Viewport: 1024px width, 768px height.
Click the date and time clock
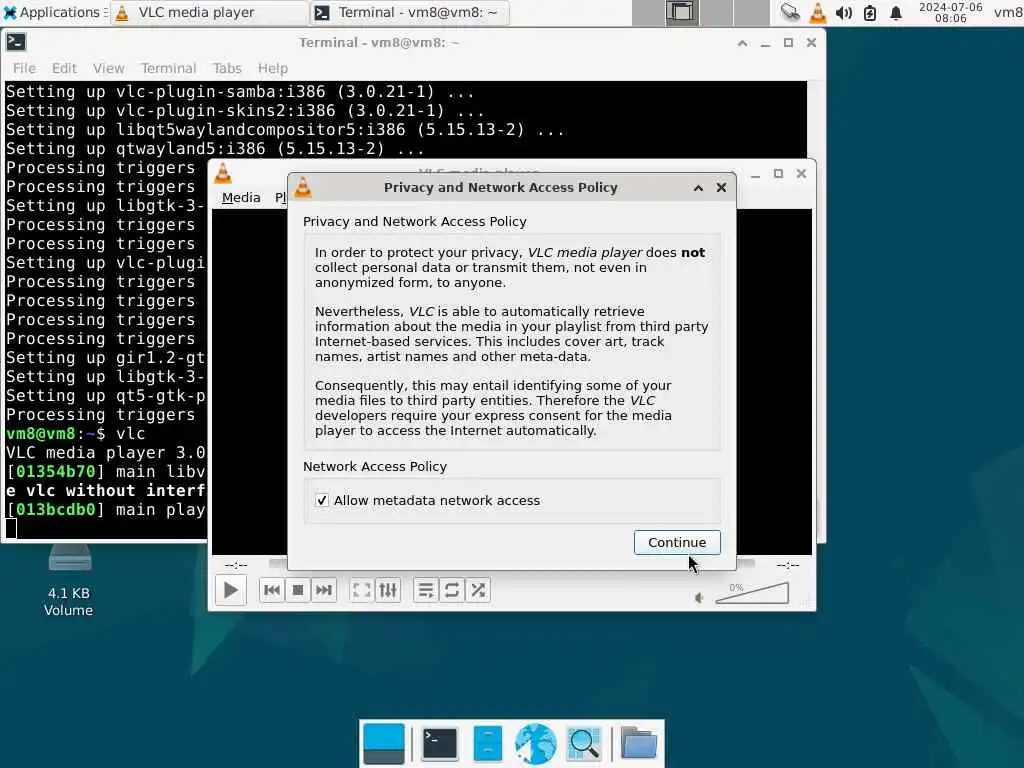pyautogui.click(x=950, y=12)
